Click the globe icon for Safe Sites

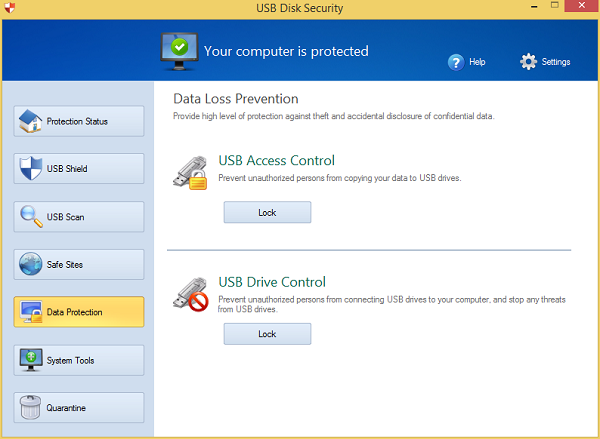[31, 264]
